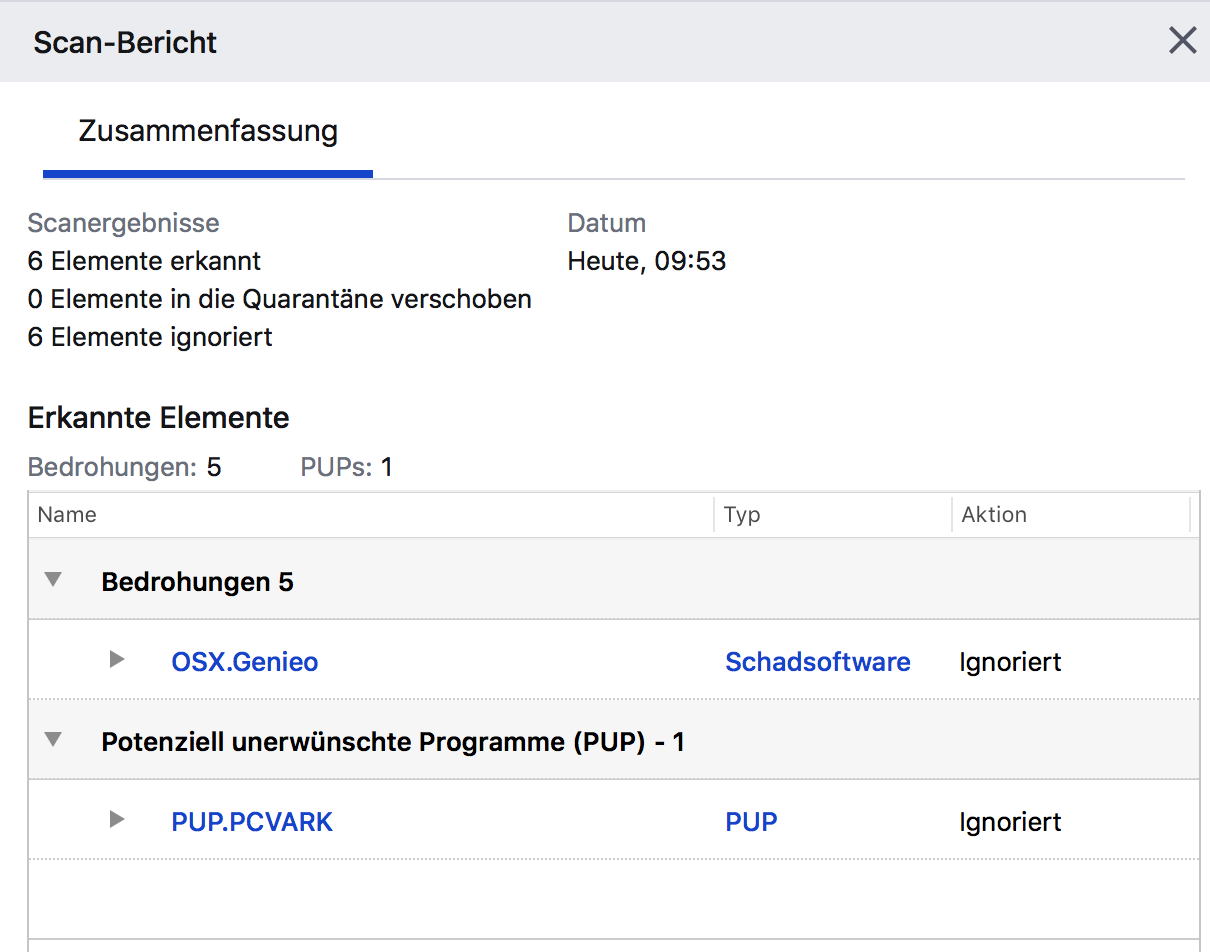Click the divider between Typ and Aktion columns

[951, 515]
